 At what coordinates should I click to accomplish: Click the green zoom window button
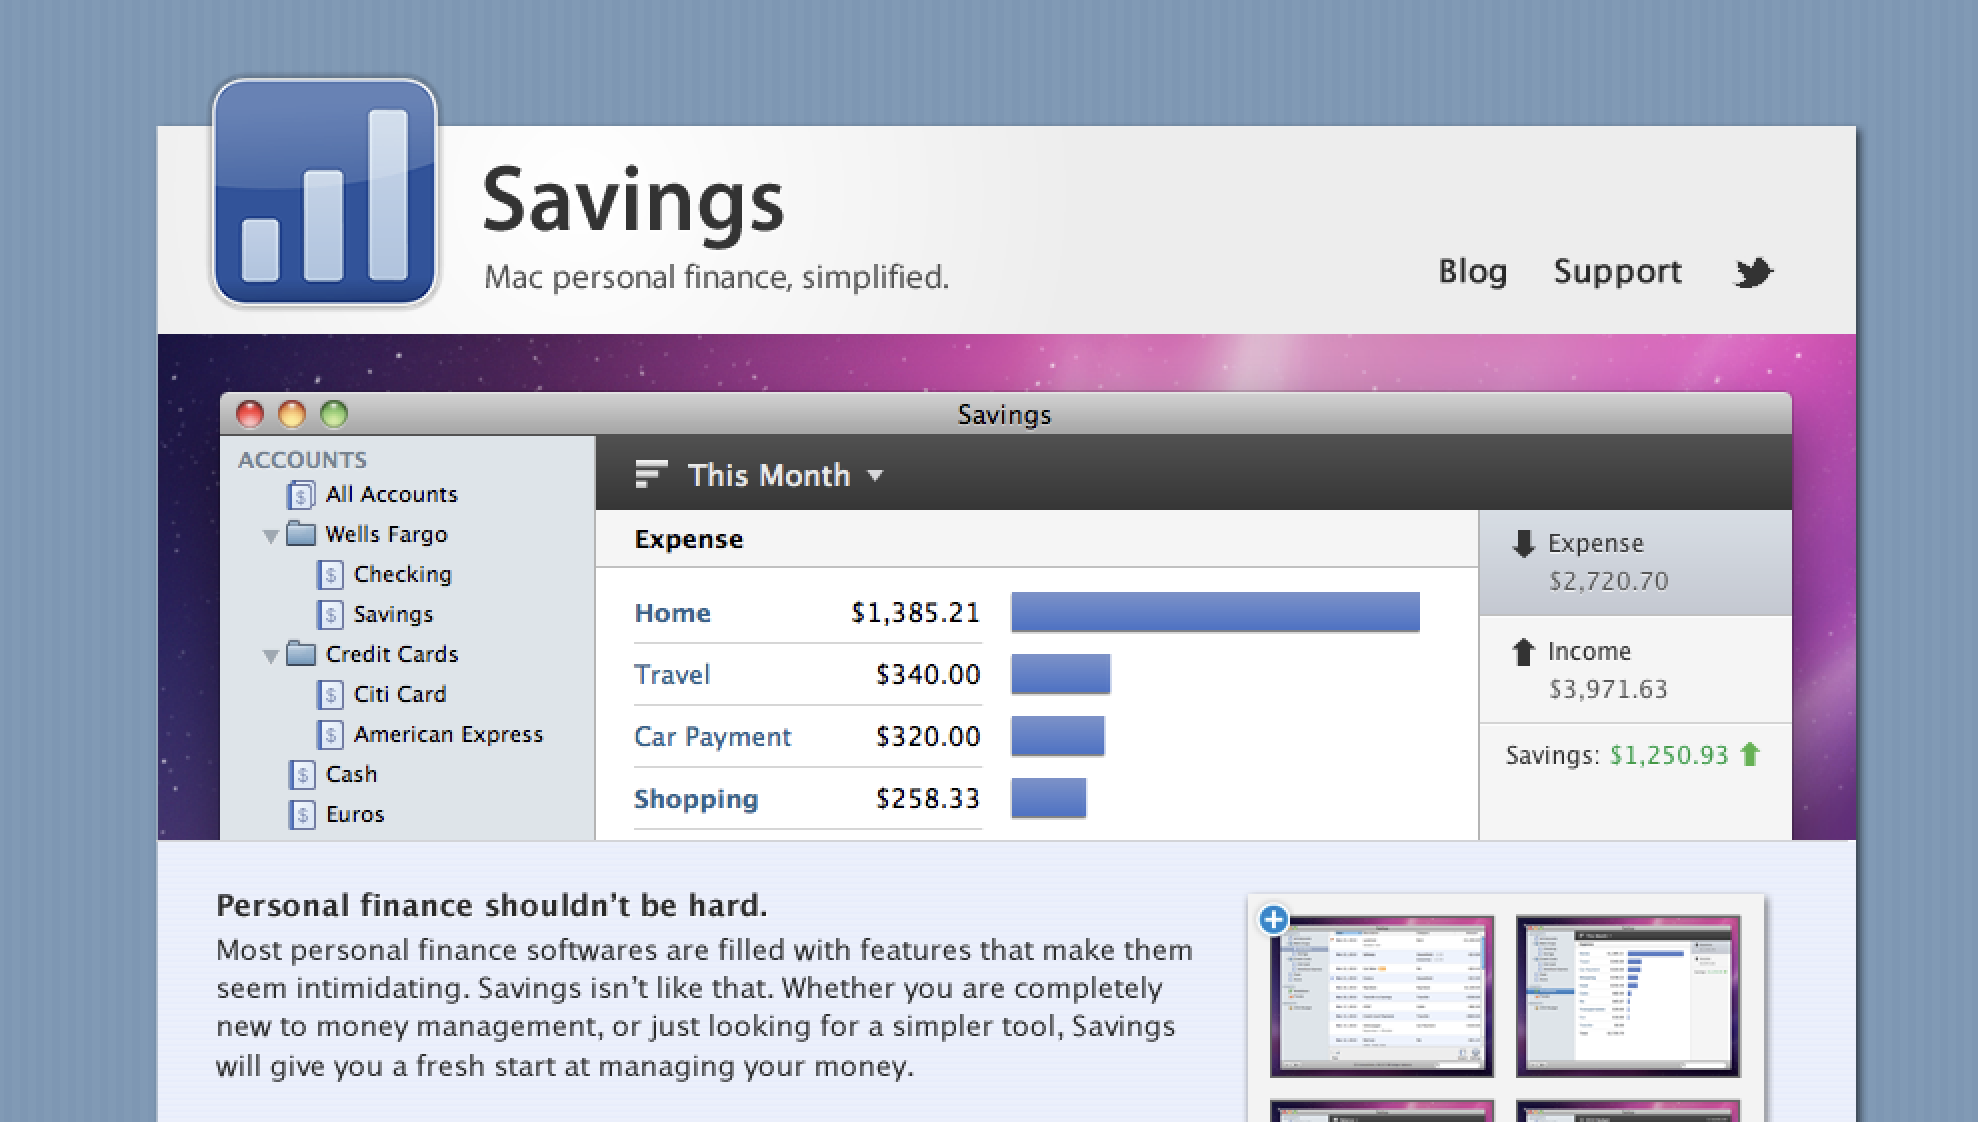pos(334,414)
